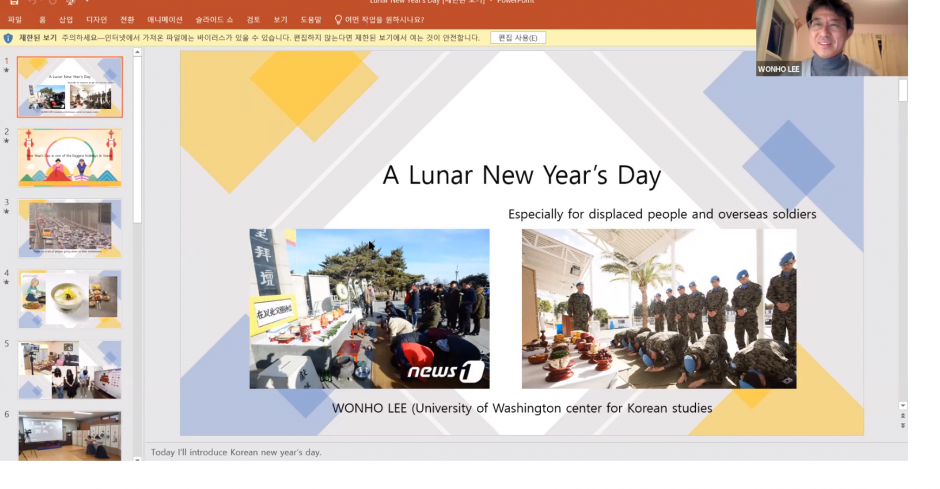
Task: Click the 'WONHO LEE' participant name label
Action: (778, 70)
